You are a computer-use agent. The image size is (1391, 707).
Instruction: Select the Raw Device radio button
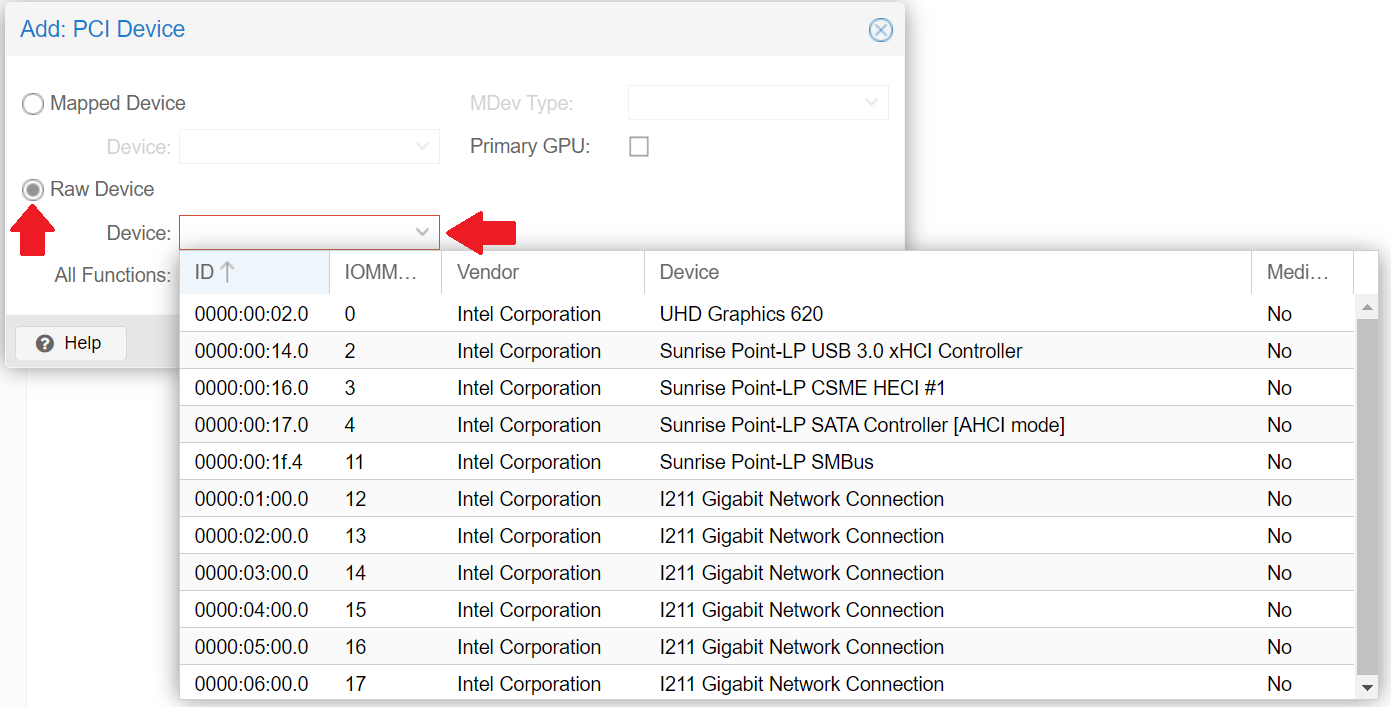(32, 189)
